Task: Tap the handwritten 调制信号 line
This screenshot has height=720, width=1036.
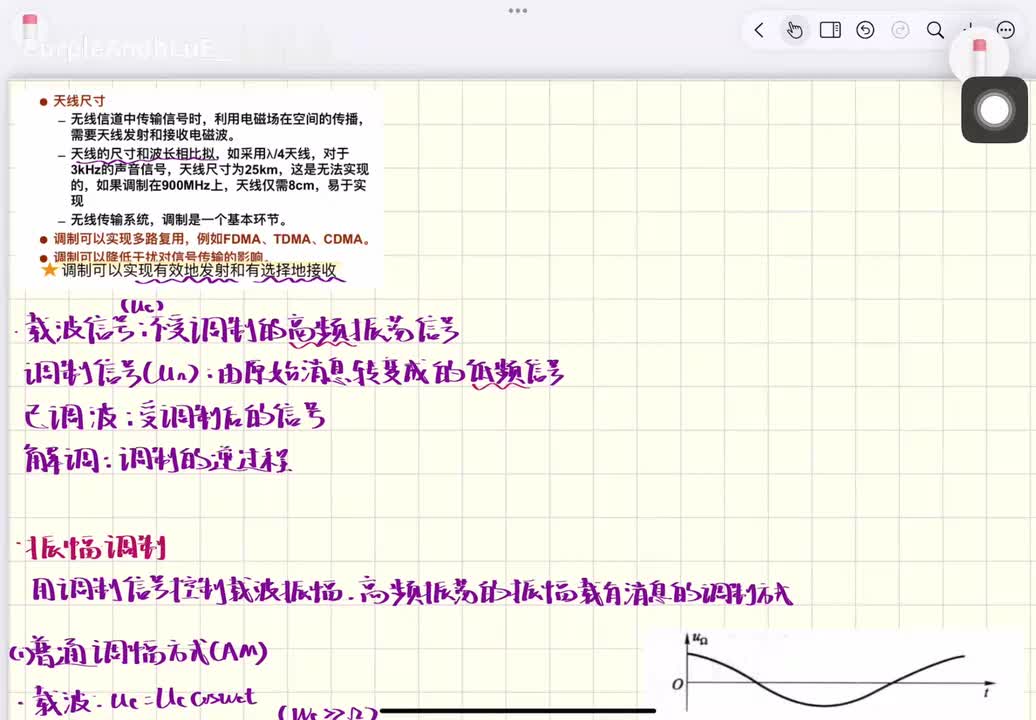Action: [x=294, y=375]
